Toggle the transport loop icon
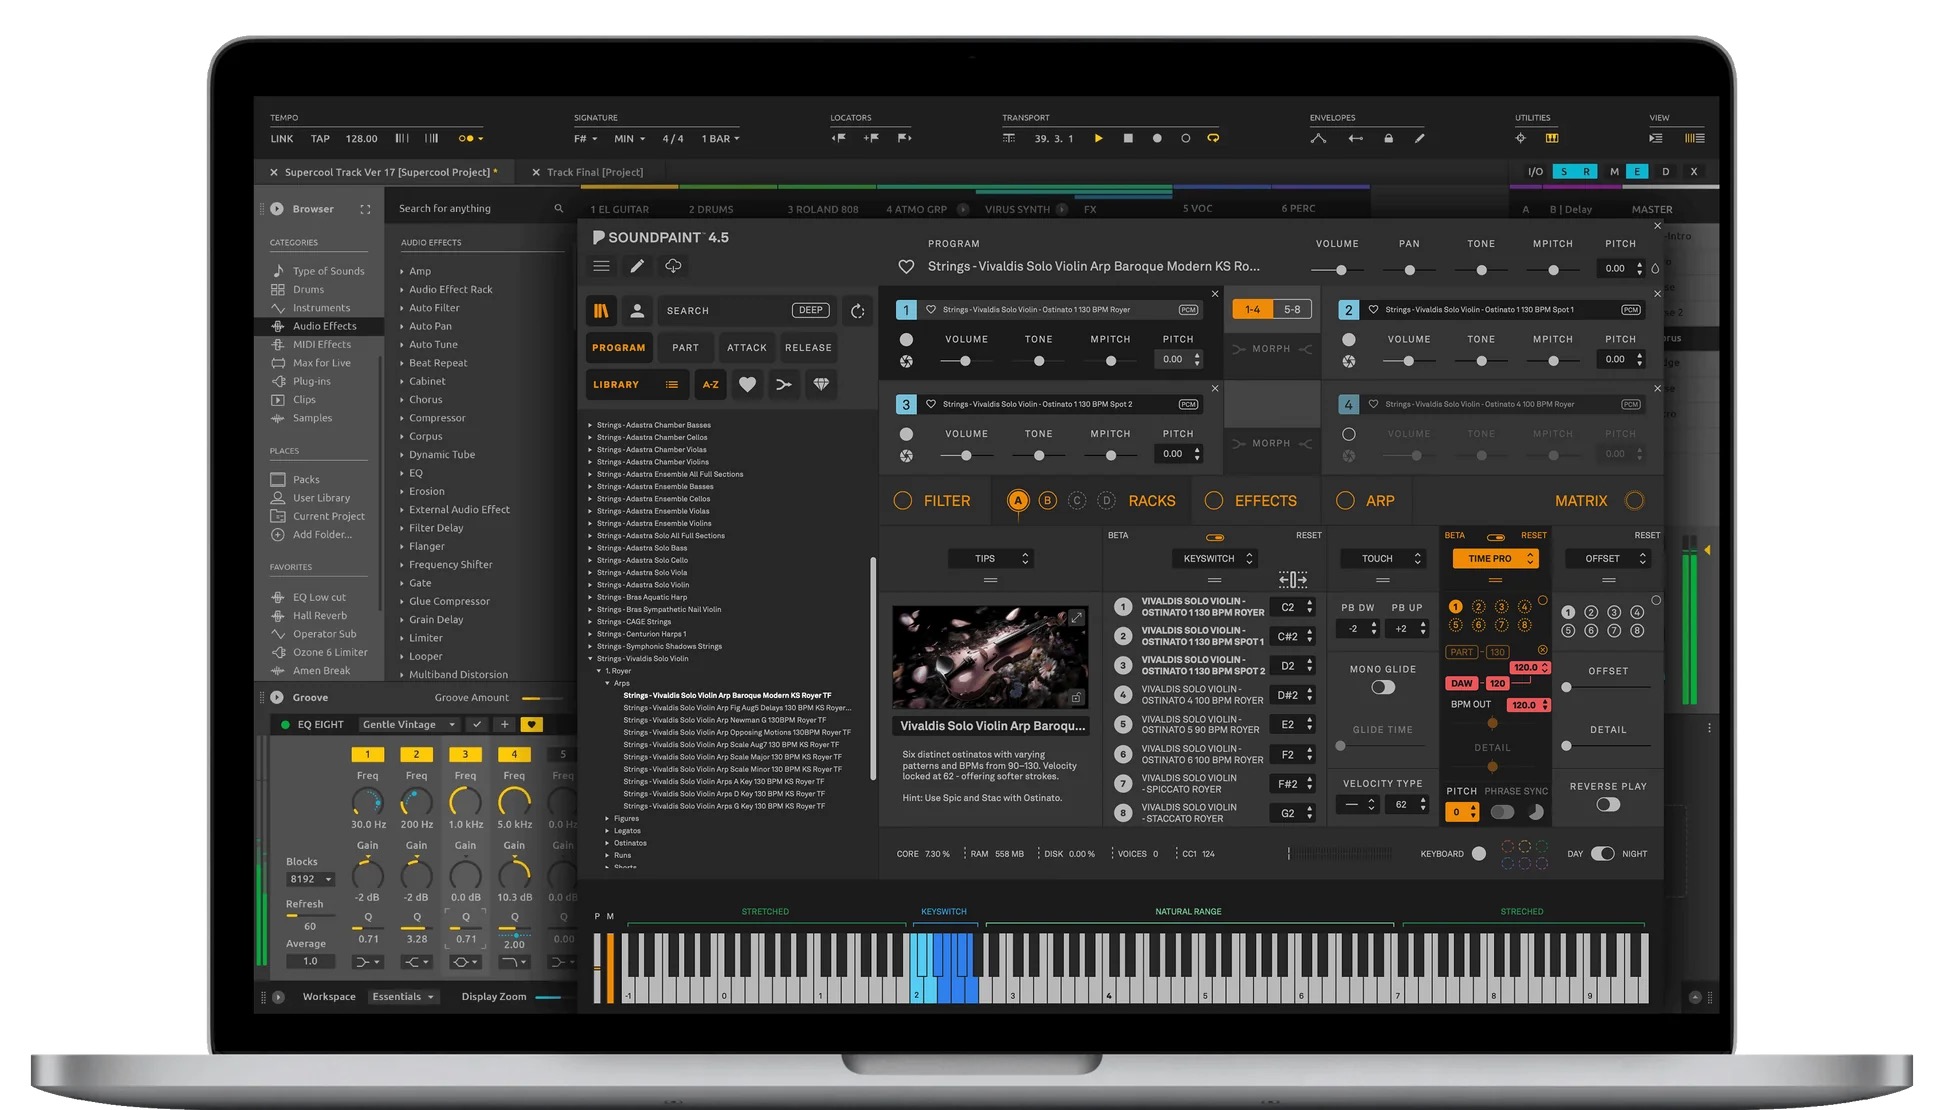This screenshot has height=1110, width=1944. [1213, 138]
